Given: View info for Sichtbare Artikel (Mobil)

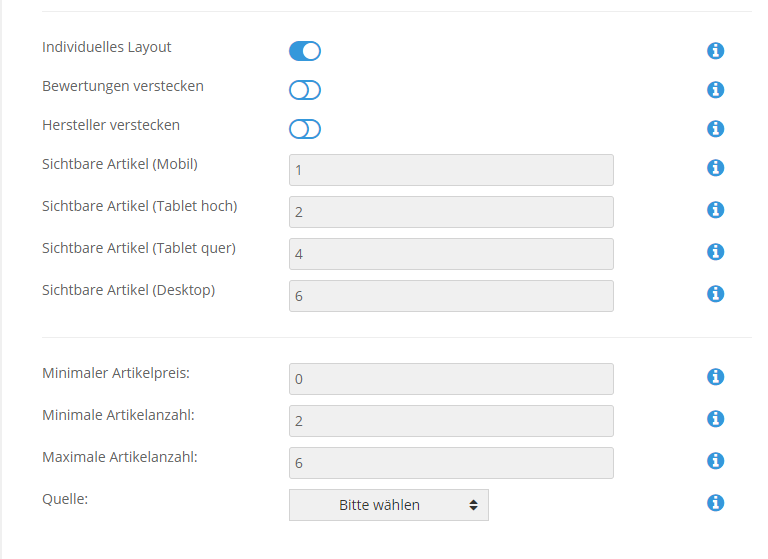Looking at the screenshot, I should (x=715, y=168).
